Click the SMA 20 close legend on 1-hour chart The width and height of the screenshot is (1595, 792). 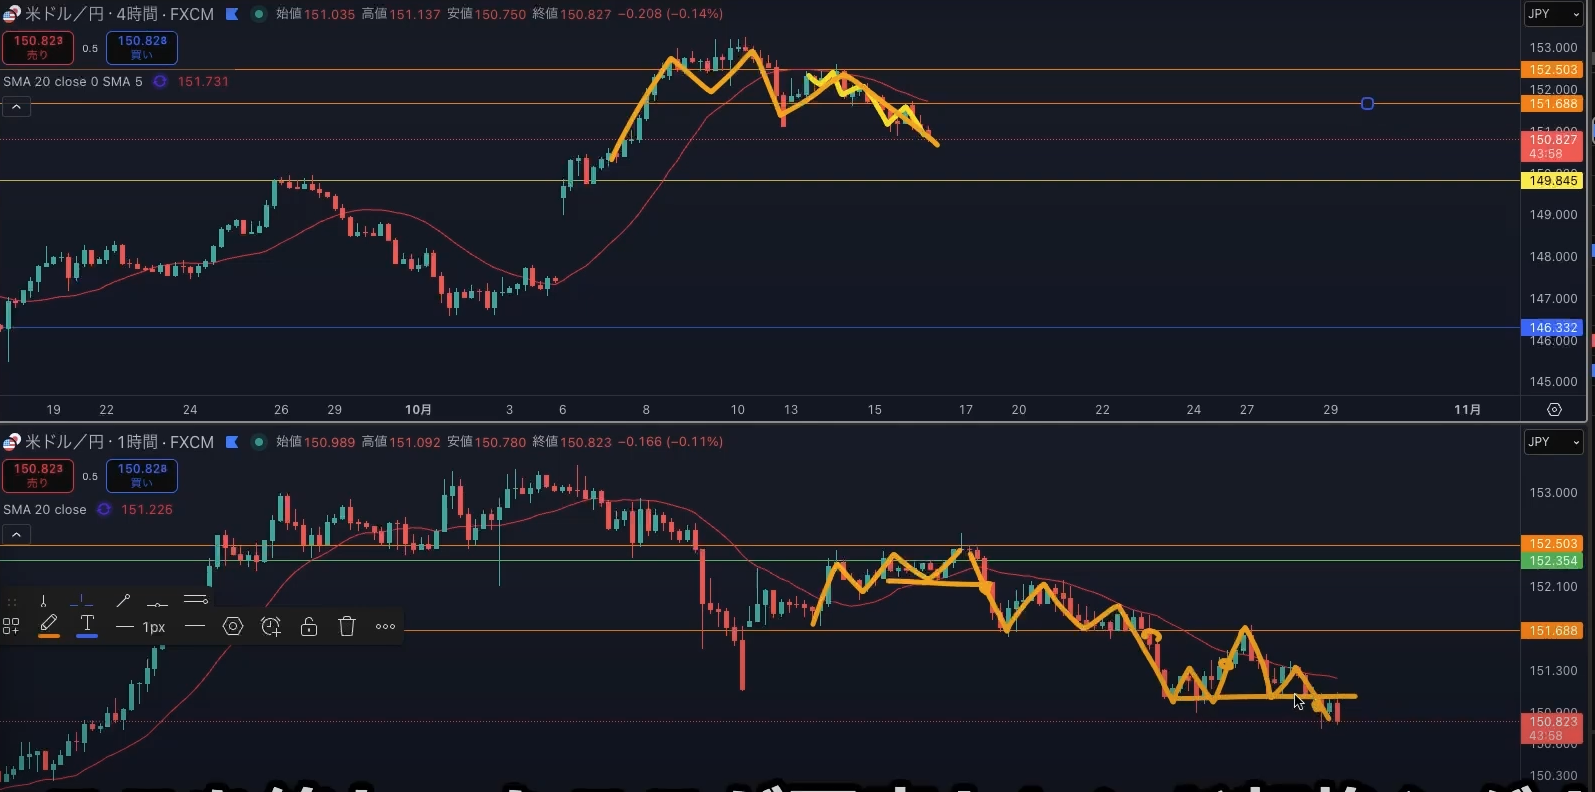[45, 510]
